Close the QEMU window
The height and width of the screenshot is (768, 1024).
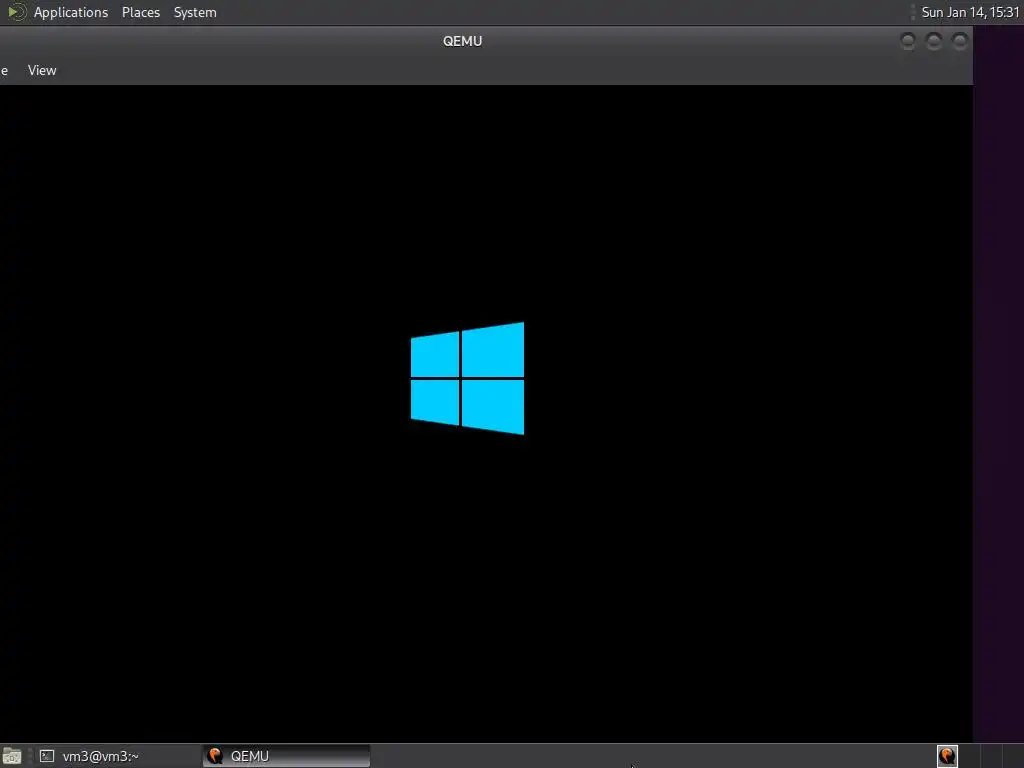click(x=959, y=41)
